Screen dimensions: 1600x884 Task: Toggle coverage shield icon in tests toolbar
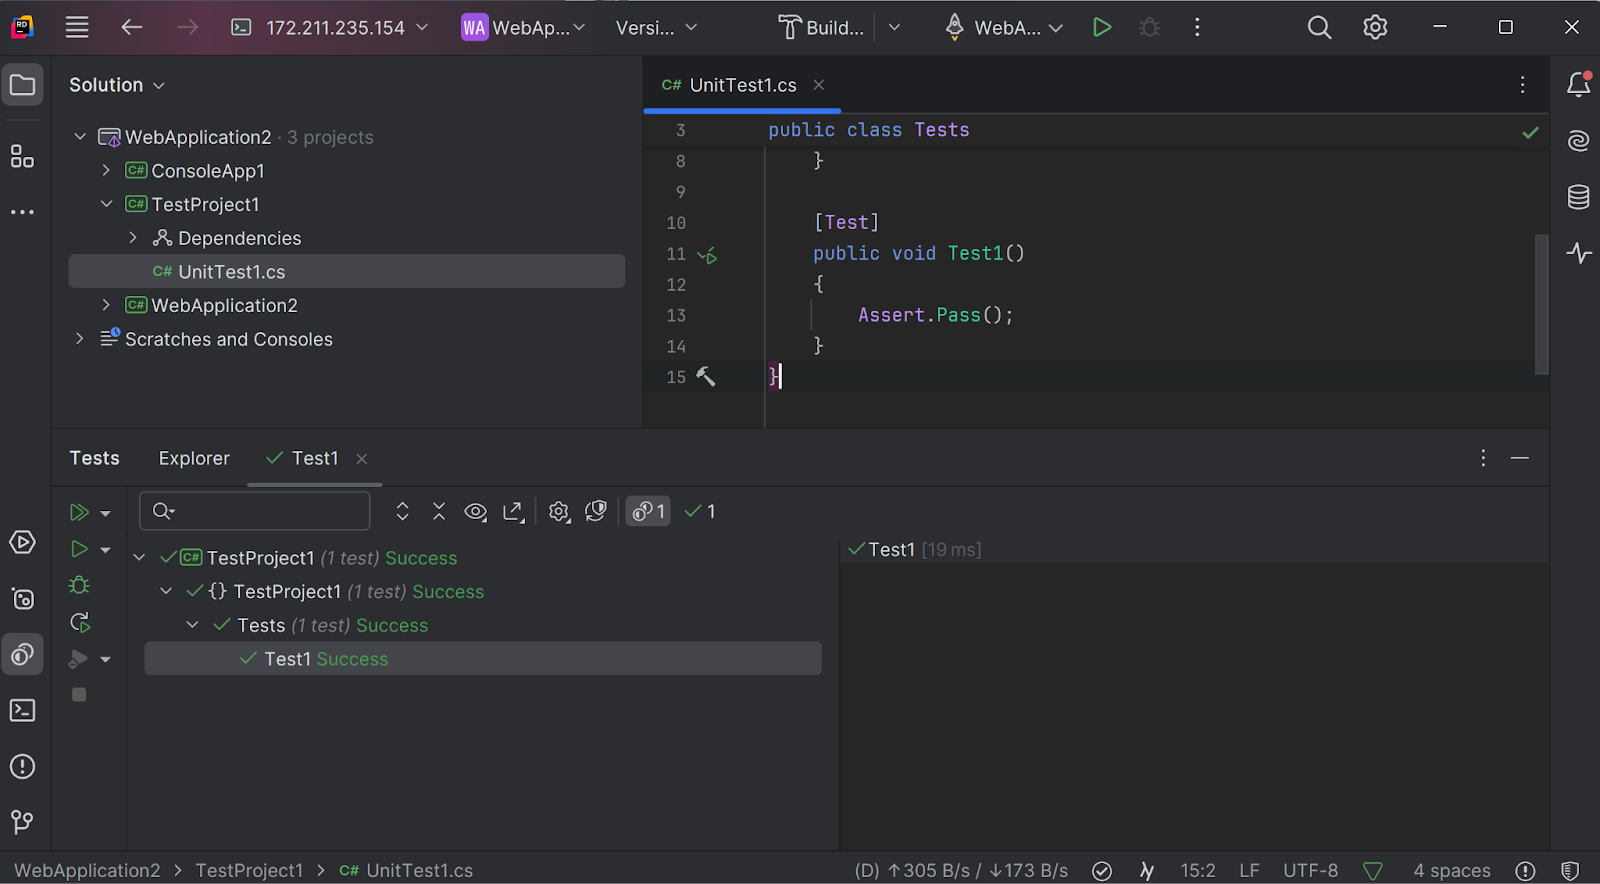tap(596, 512)
